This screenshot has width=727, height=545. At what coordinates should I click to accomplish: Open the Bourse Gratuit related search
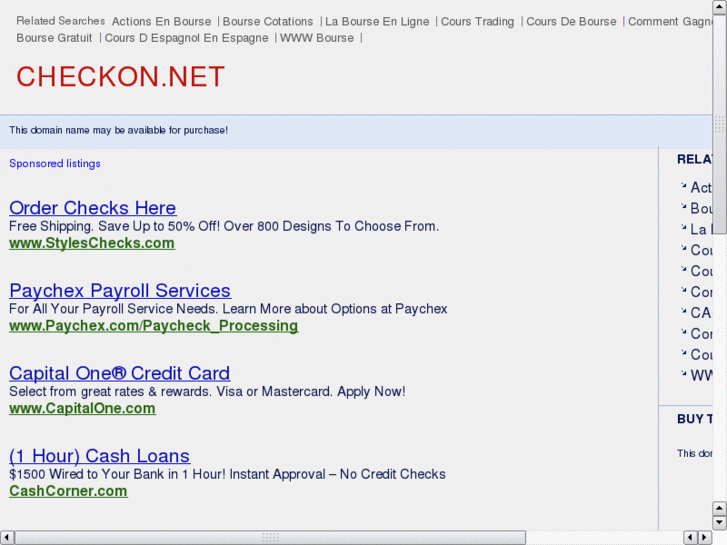pyautogui.click(x=54, y=38)
